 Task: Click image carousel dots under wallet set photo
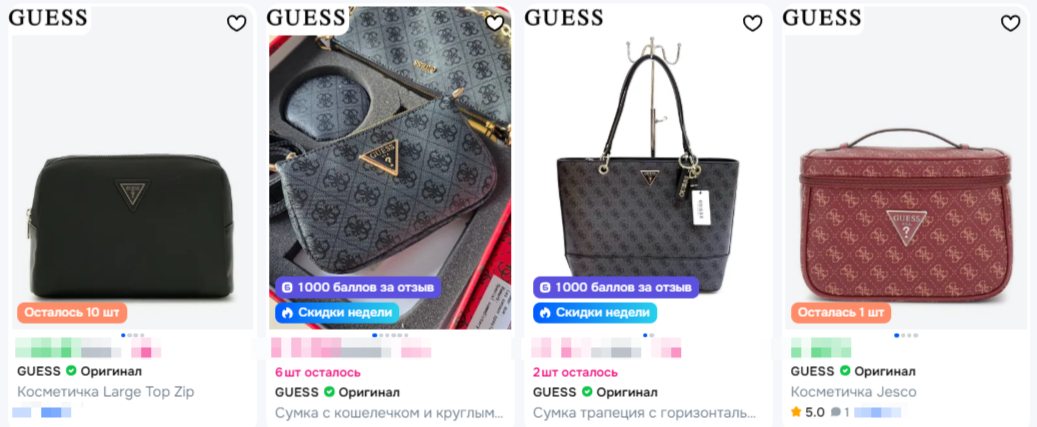pos(389,335)
